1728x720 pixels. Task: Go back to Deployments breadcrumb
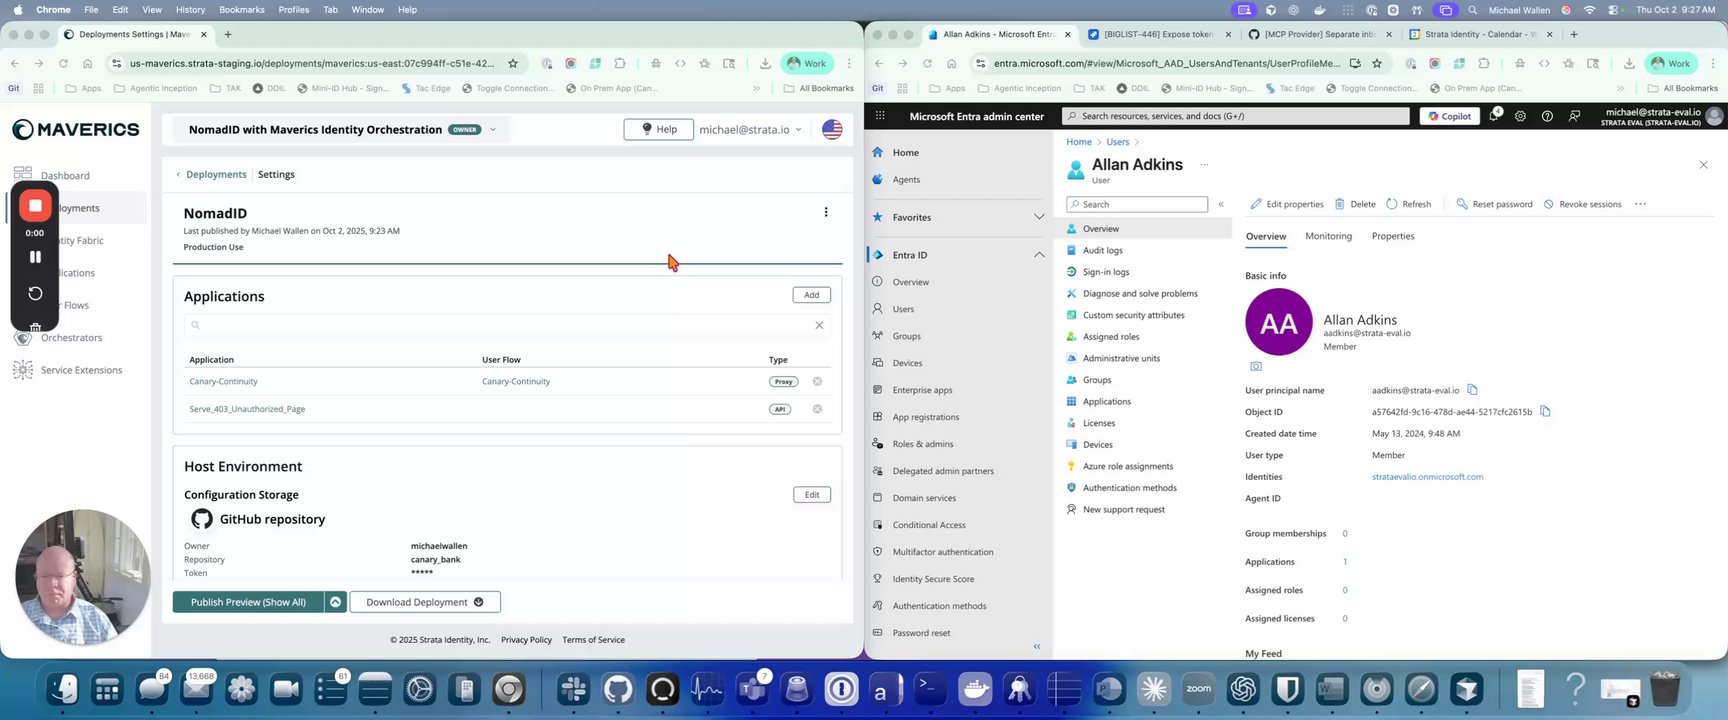[216, 174]
